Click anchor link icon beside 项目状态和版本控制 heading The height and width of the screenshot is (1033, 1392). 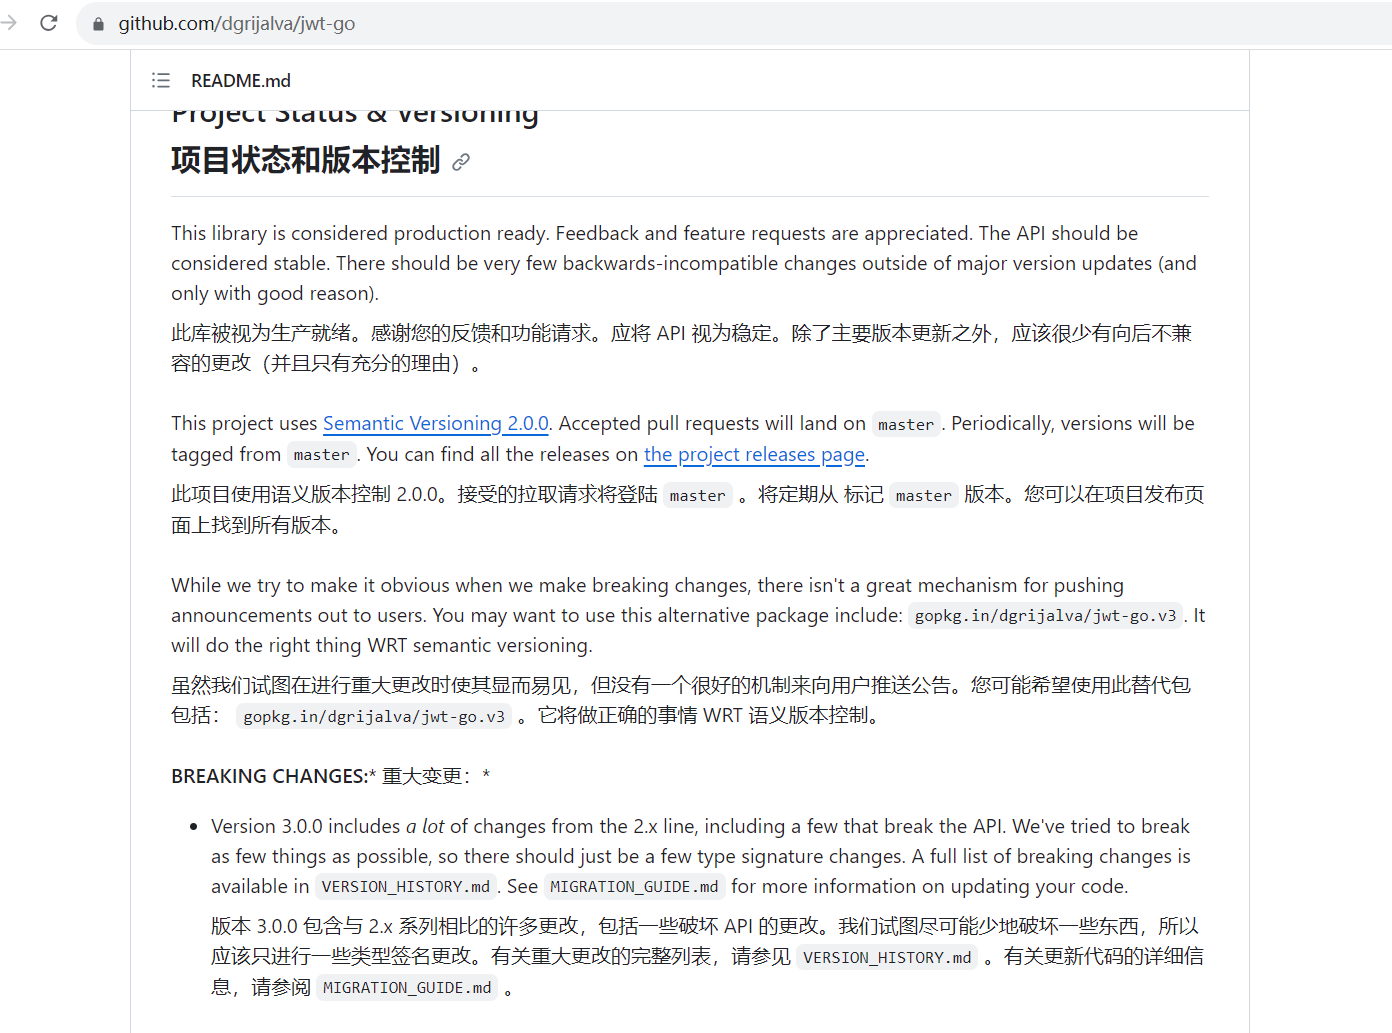pyautogui.click(x=461, y=162)
